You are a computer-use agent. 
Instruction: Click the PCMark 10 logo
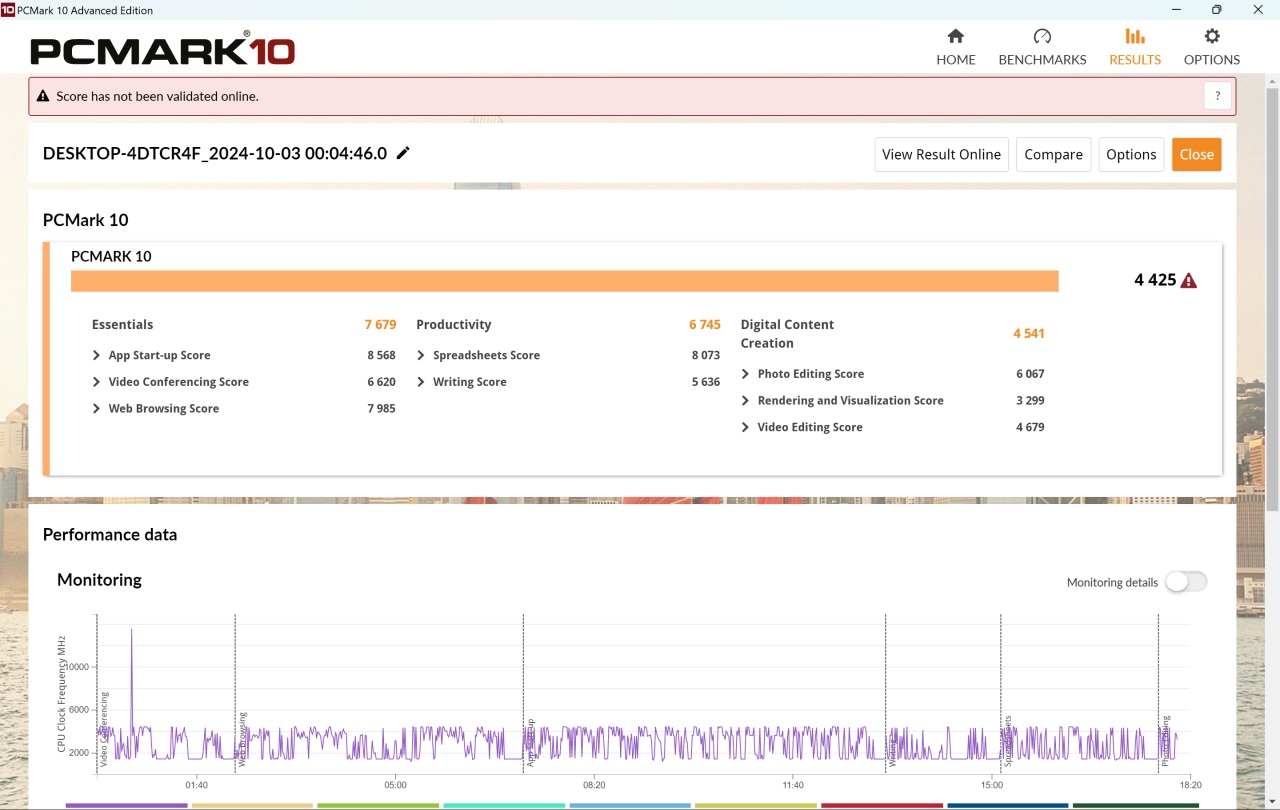pyautogui.click(x=162, y=50)
